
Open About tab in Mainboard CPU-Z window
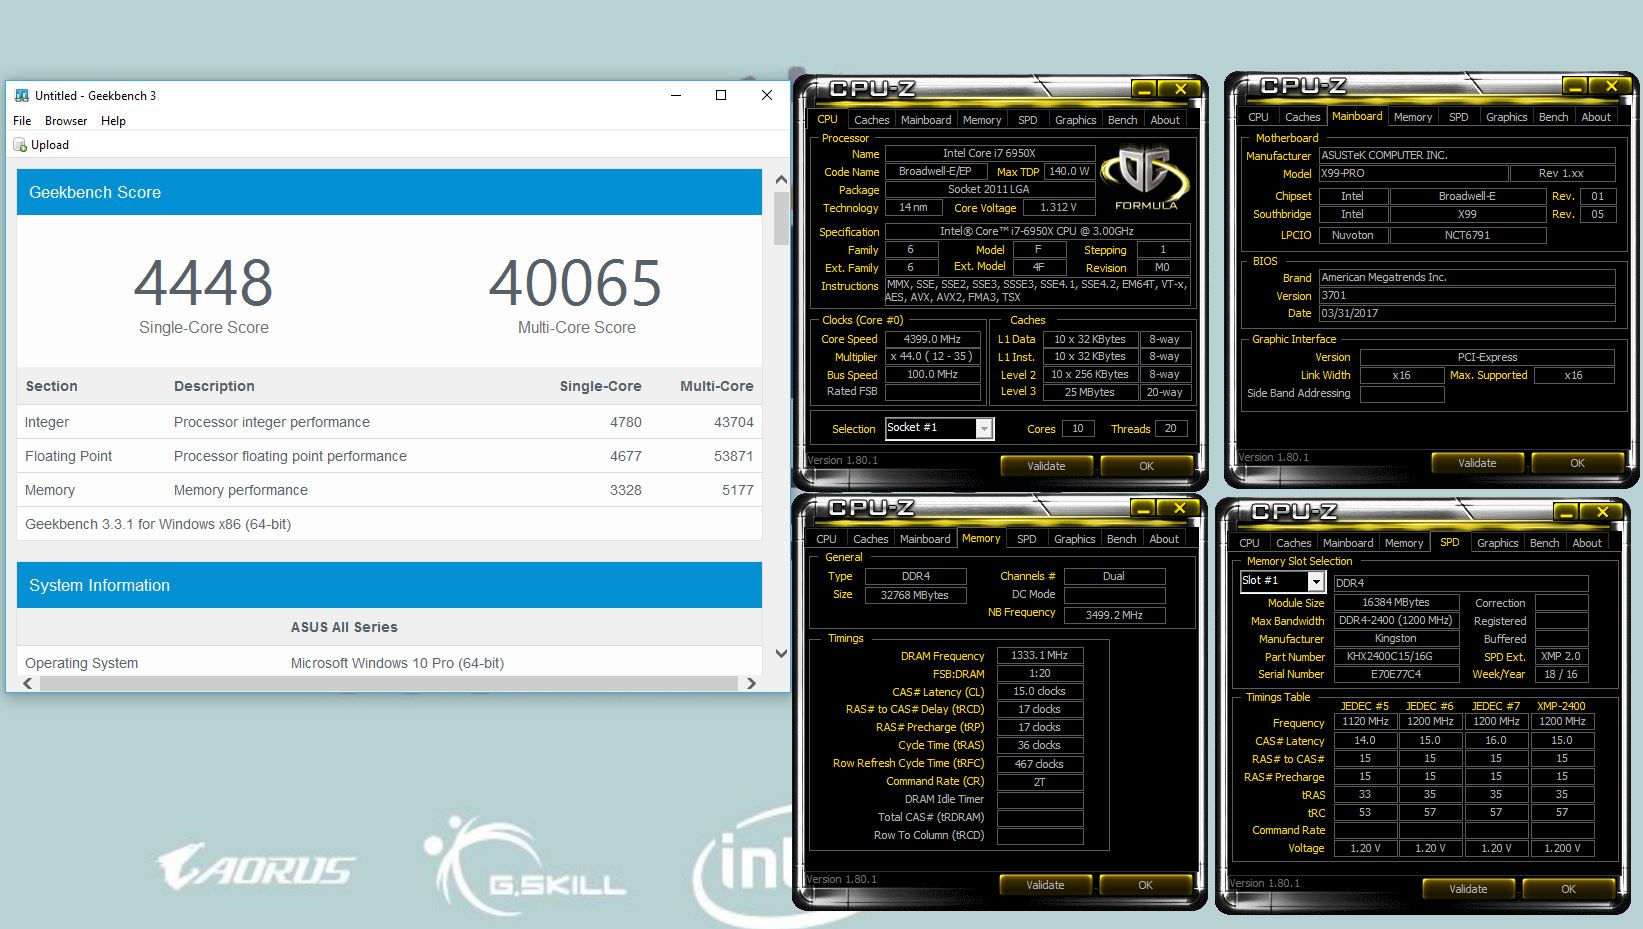(x=1596, y=117)
